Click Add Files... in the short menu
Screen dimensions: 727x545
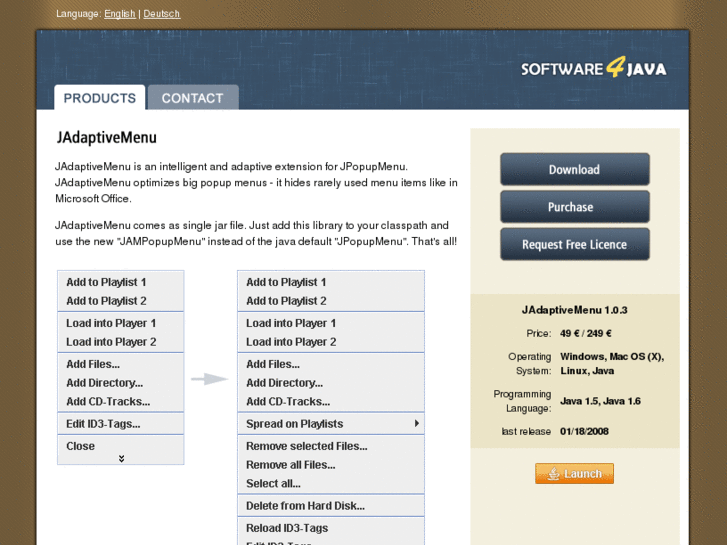tap(121, 364)
